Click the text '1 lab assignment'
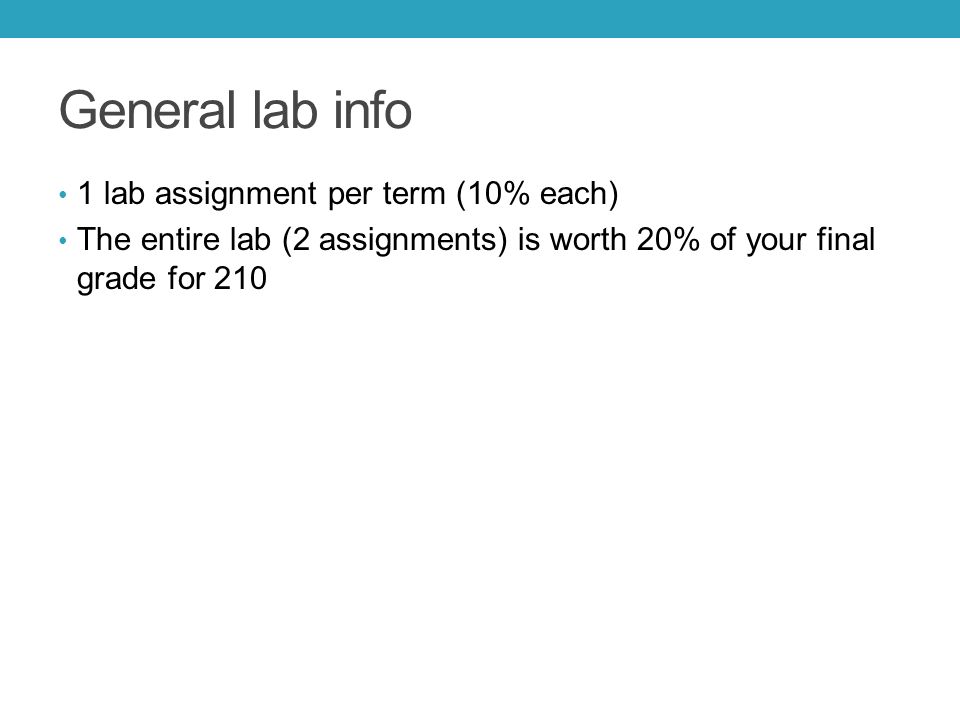960x720 pixels. pyautogui.click(x=197, y=195)
